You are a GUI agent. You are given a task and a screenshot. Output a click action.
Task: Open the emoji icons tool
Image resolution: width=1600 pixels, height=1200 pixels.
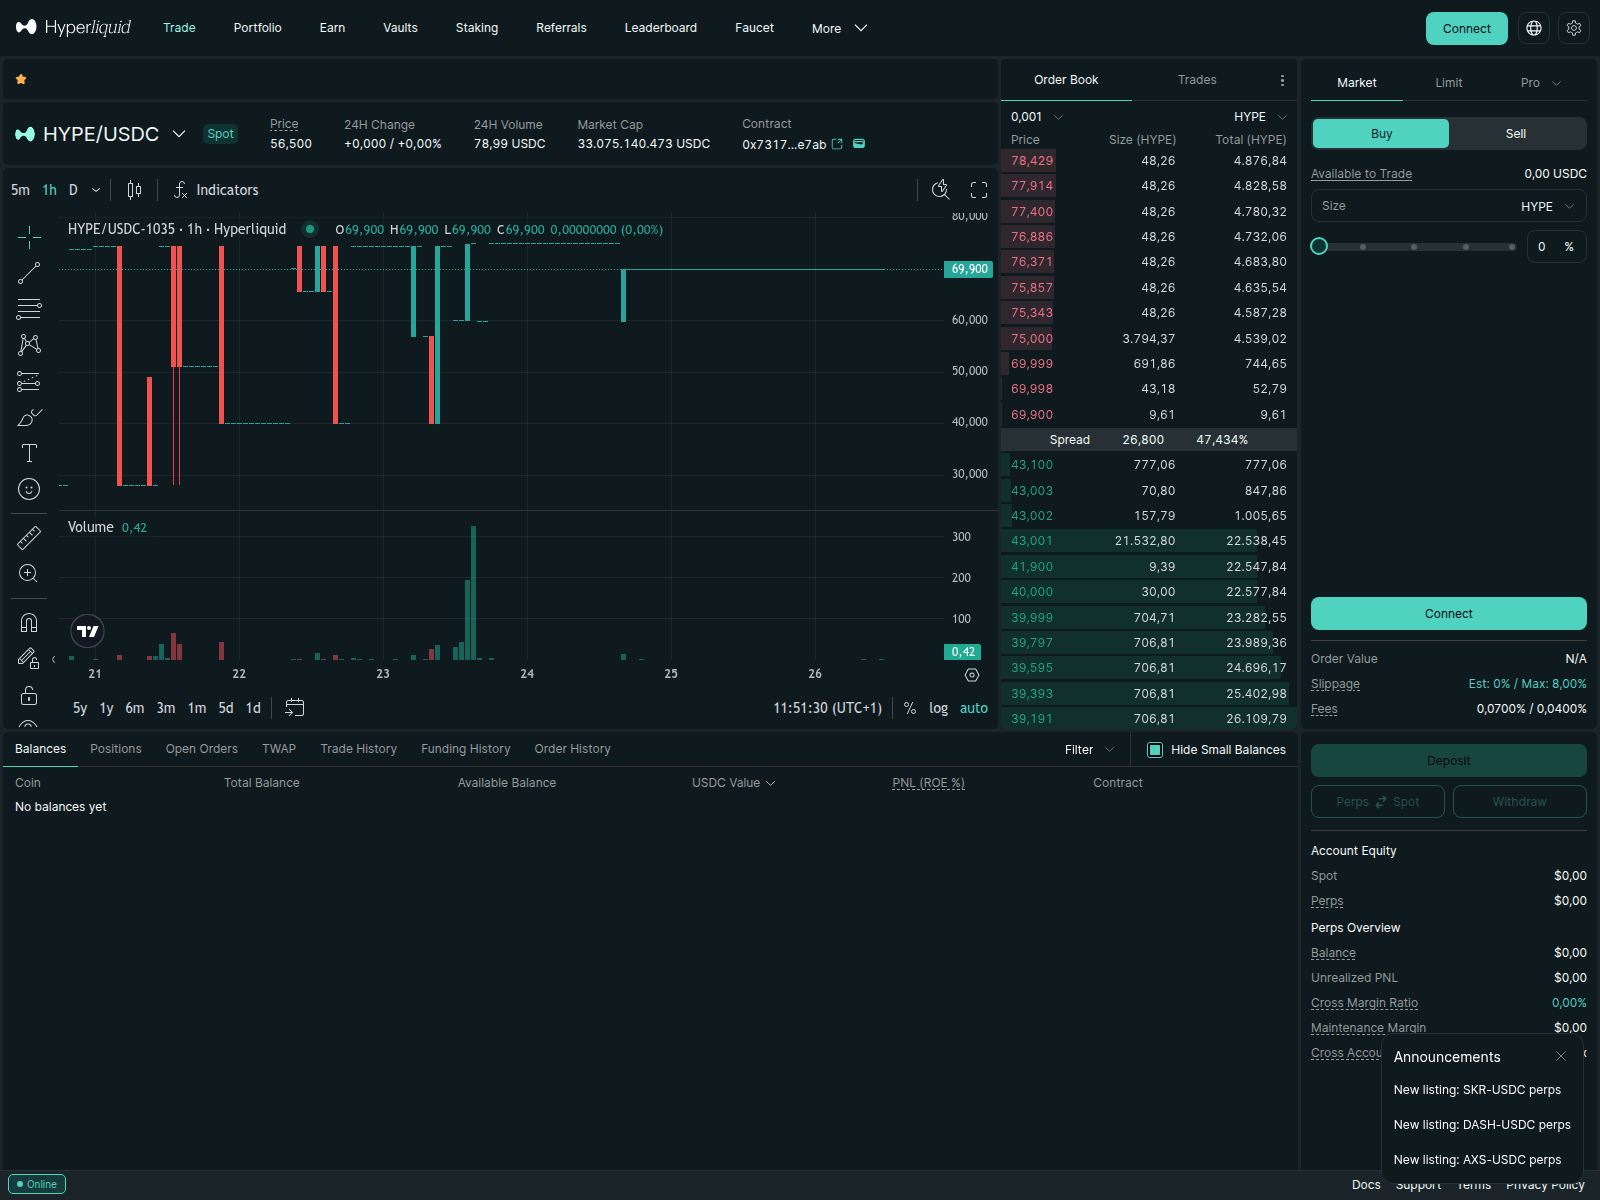tap(29, 489)
